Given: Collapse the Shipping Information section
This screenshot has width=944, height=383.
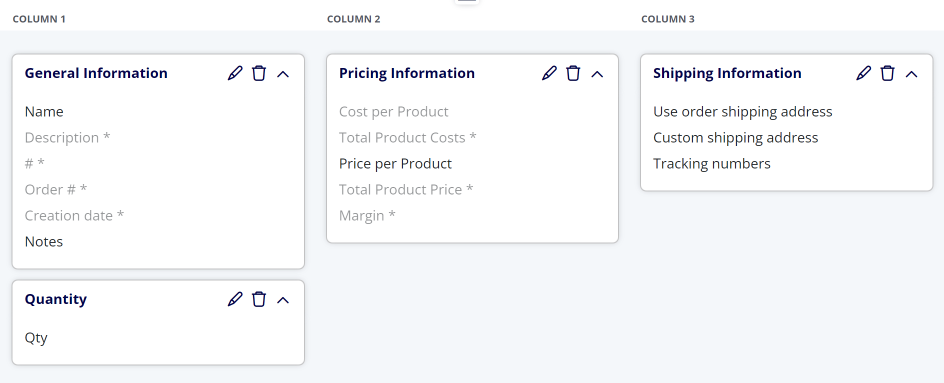Looking at the screenshot, I should [911, 74].
